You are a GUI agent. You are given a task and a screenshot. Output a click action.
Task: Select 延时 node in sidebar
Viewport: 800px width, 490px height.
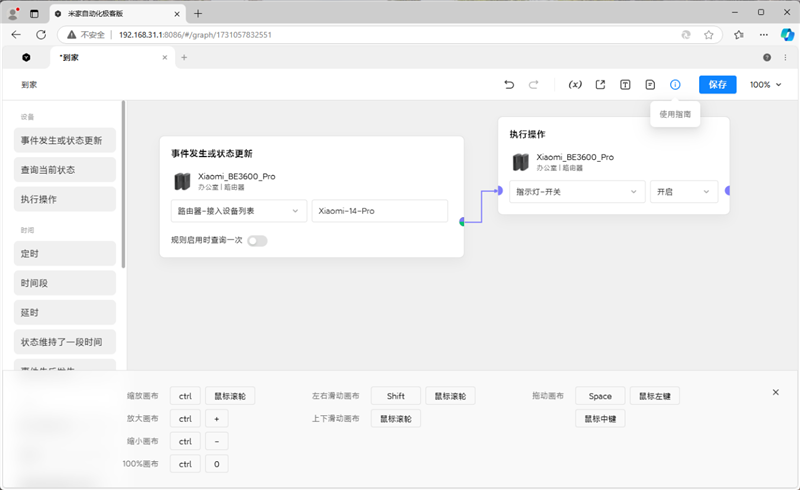click(x=65, y=312)
